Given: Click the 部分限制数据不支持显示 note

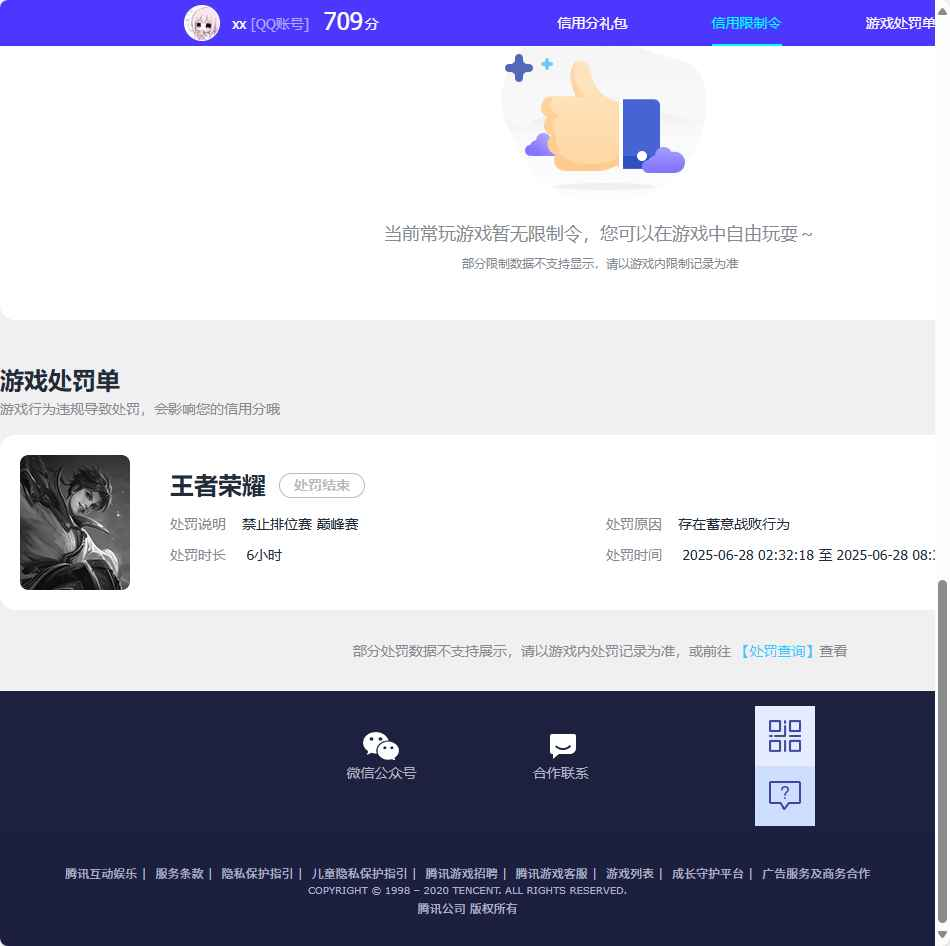Looking at the screenshot, I should [x=599, y=264].
